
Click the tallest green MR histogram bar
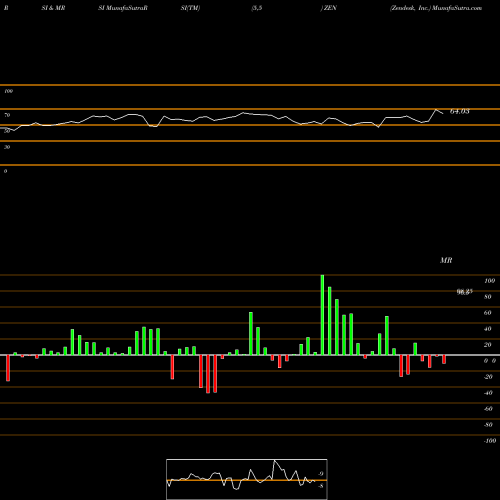(322, 315)
